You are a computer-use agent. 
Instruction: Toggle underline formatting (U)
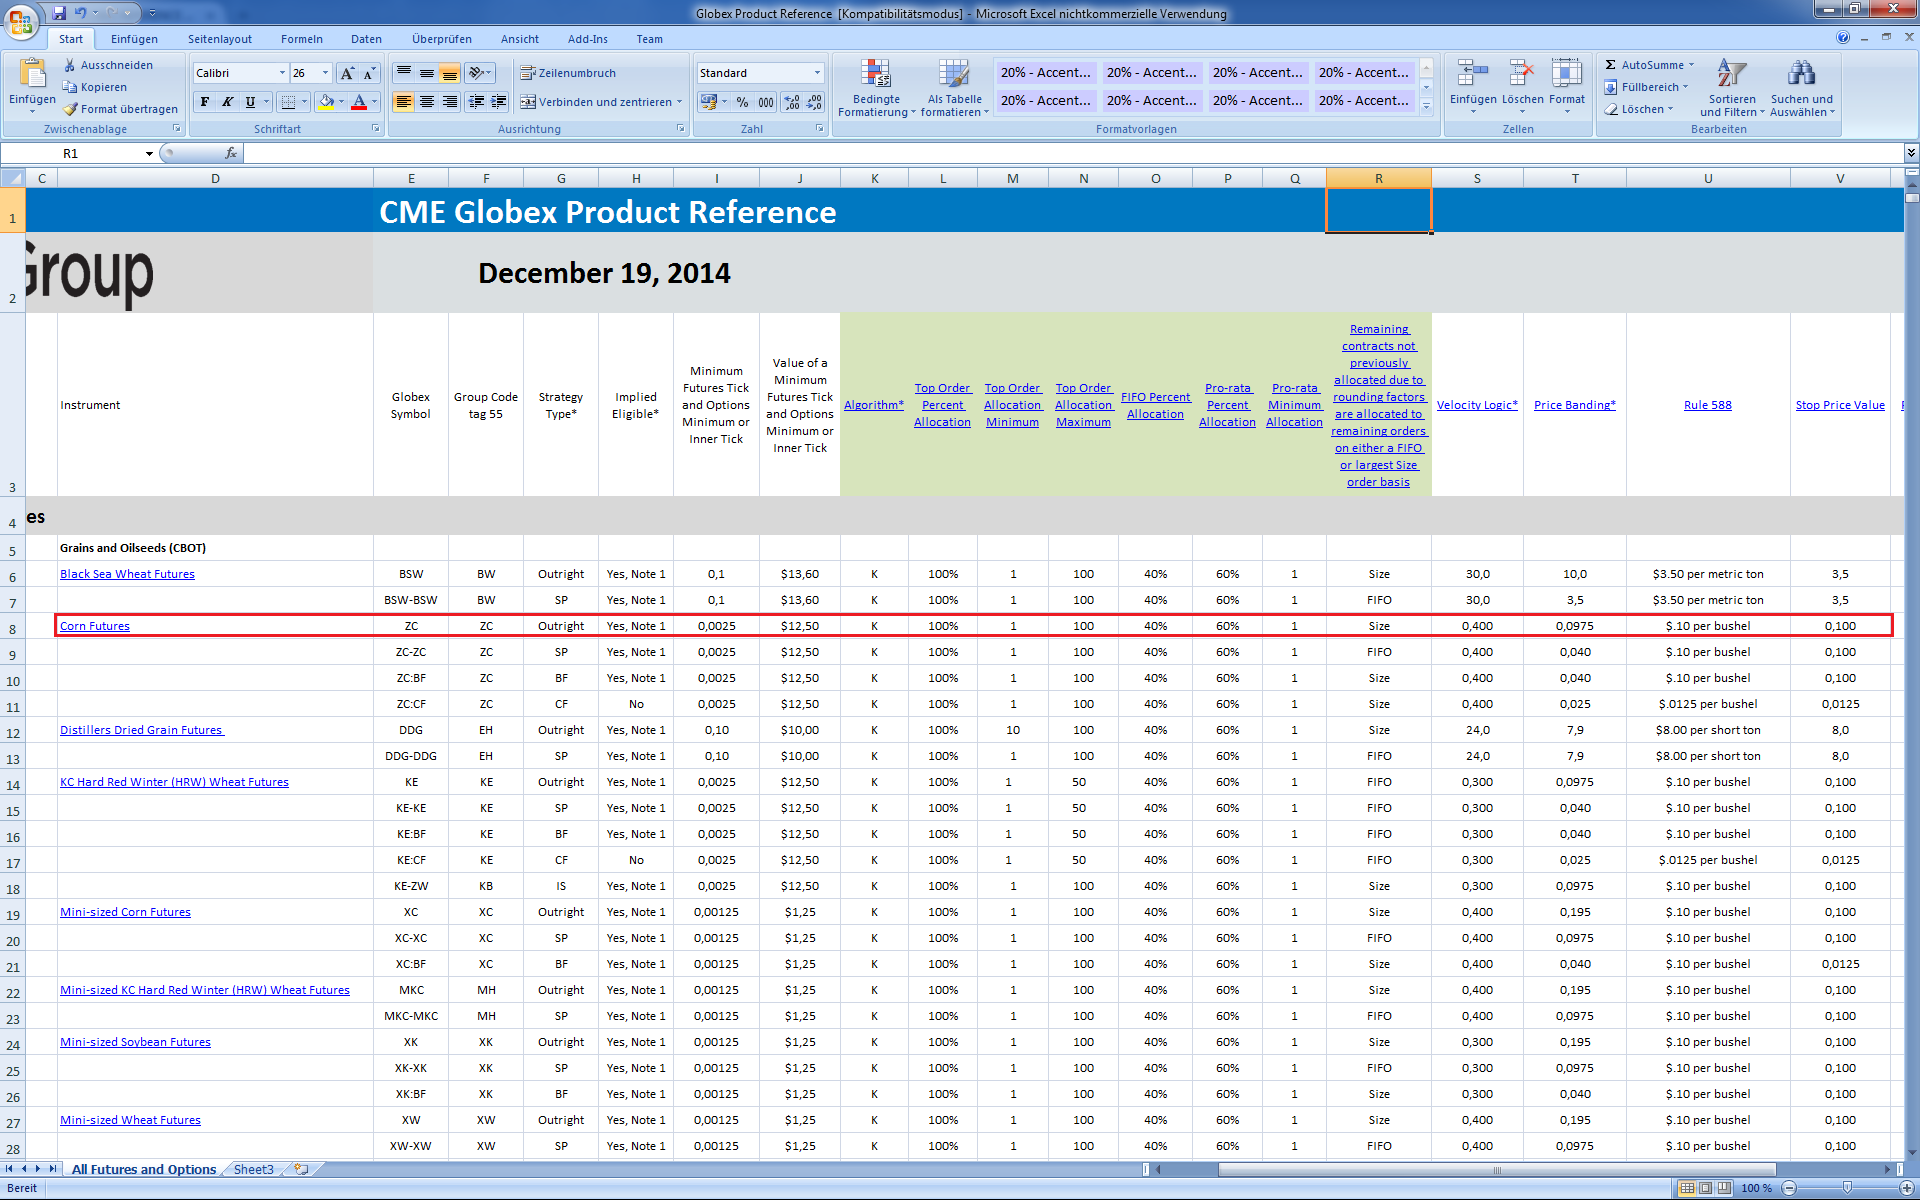pyautogui.click(x=250, y=102)
